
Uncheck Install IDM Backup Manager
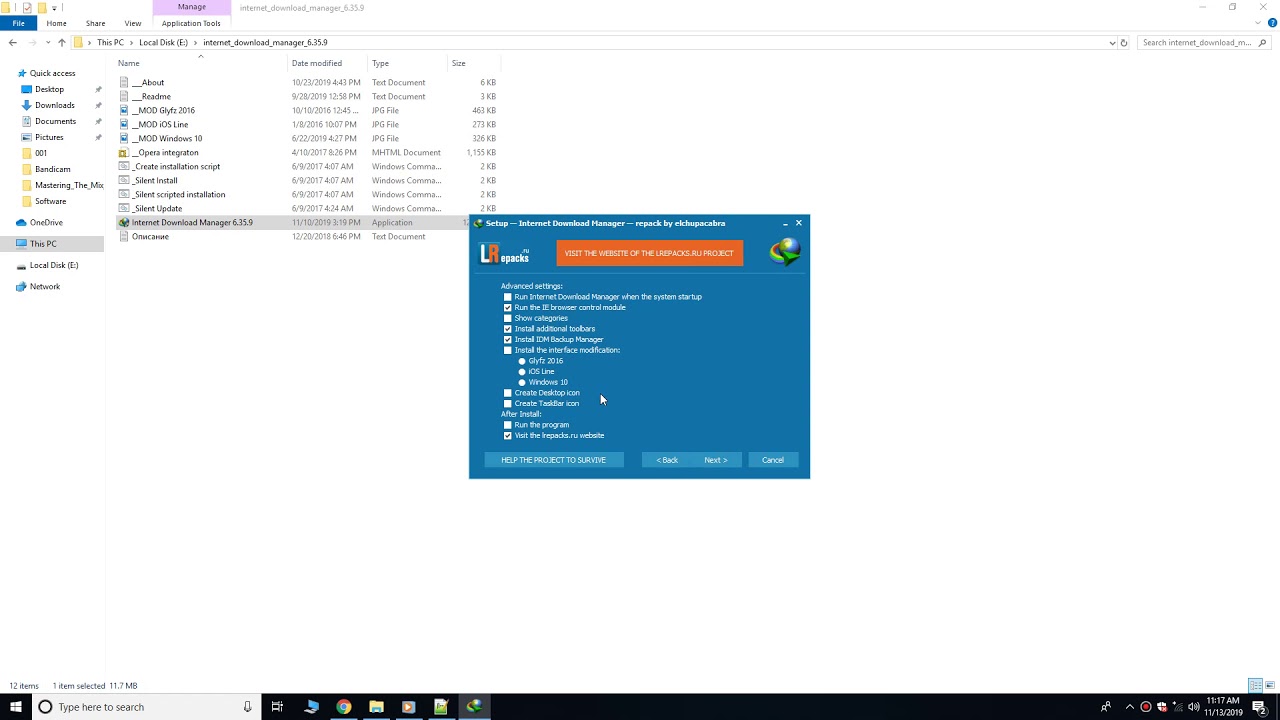pyautogui.click(x=508, y=340)
